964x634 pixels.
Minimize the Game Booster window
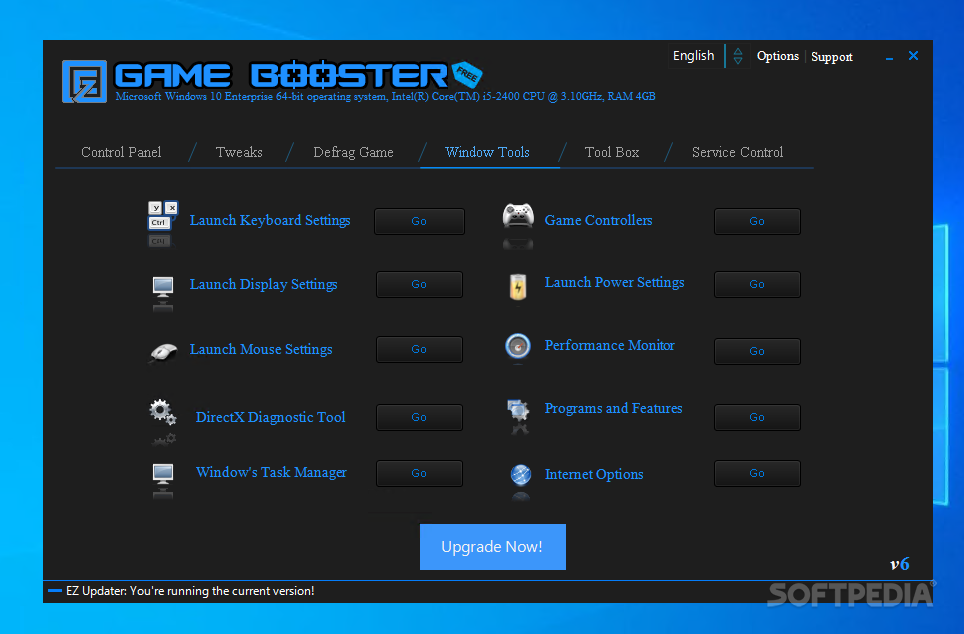889,57
